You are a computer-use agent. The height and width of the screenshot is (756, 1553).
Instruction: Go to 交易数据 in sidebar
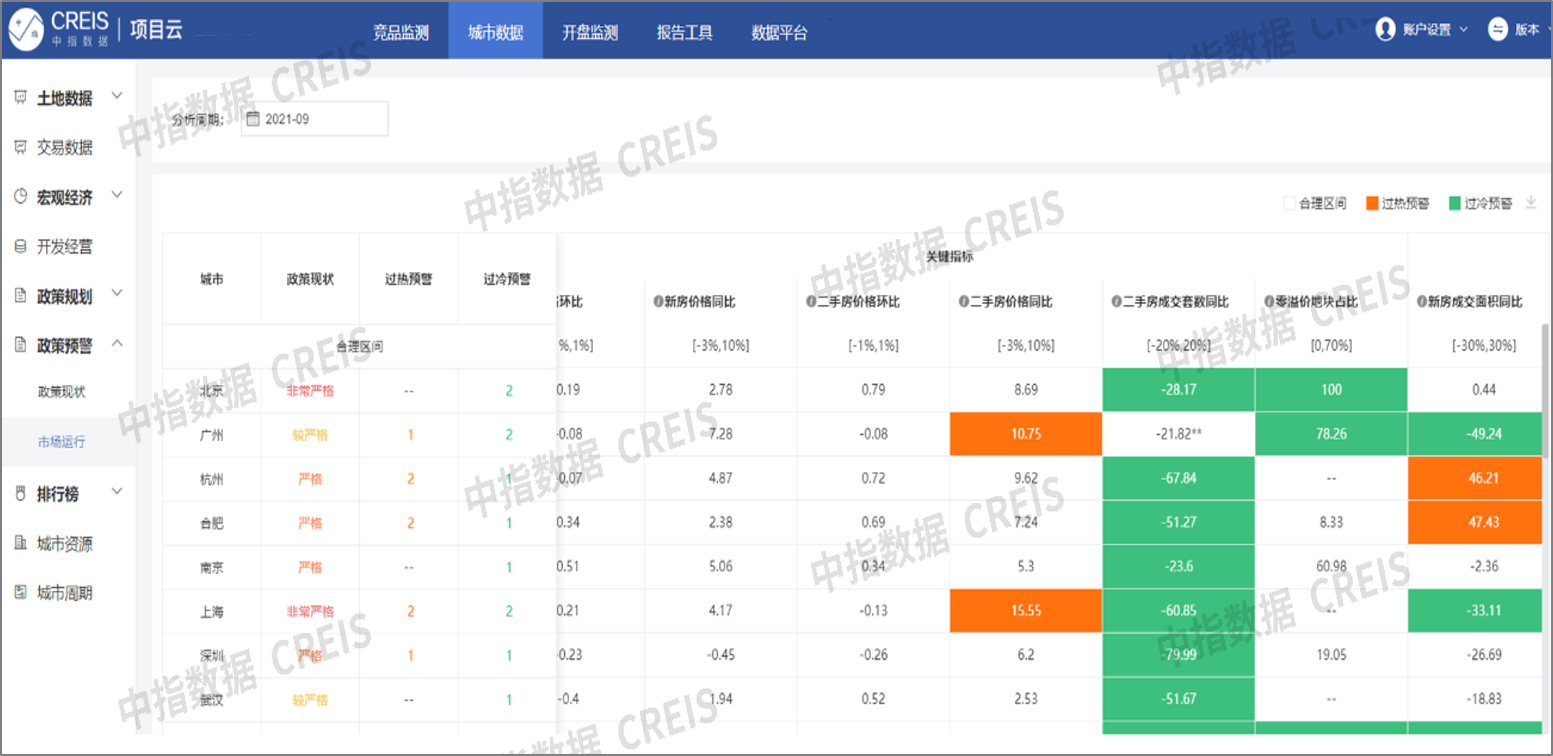[x=65, y=148]
